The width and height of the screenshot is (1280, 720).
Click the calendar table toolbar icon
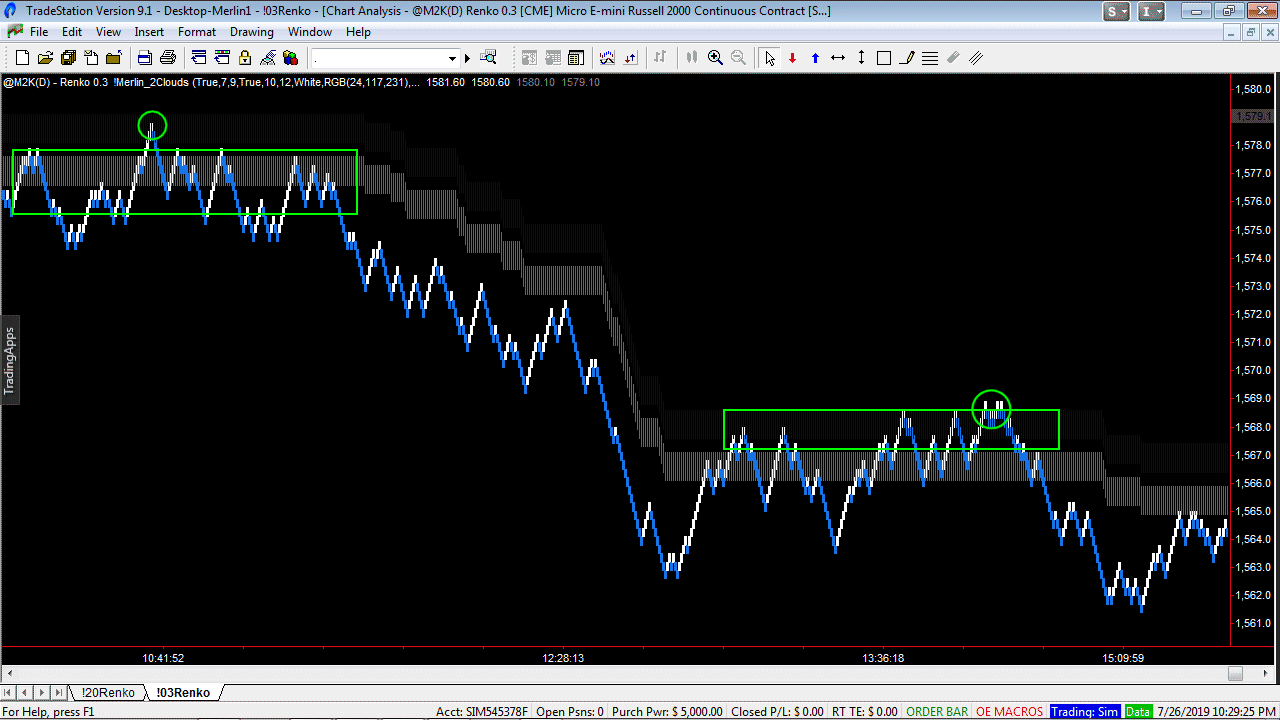coord(576,58)
